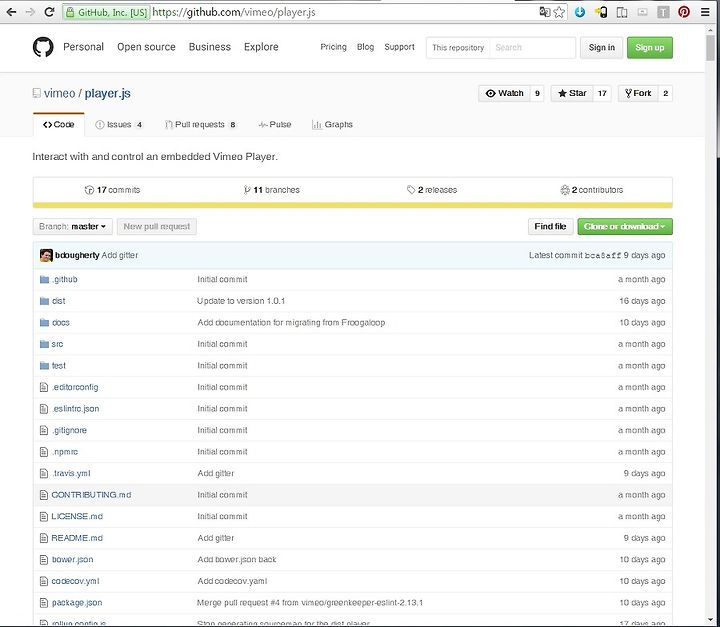Click the vertical page scrollbar thumb

710,48
